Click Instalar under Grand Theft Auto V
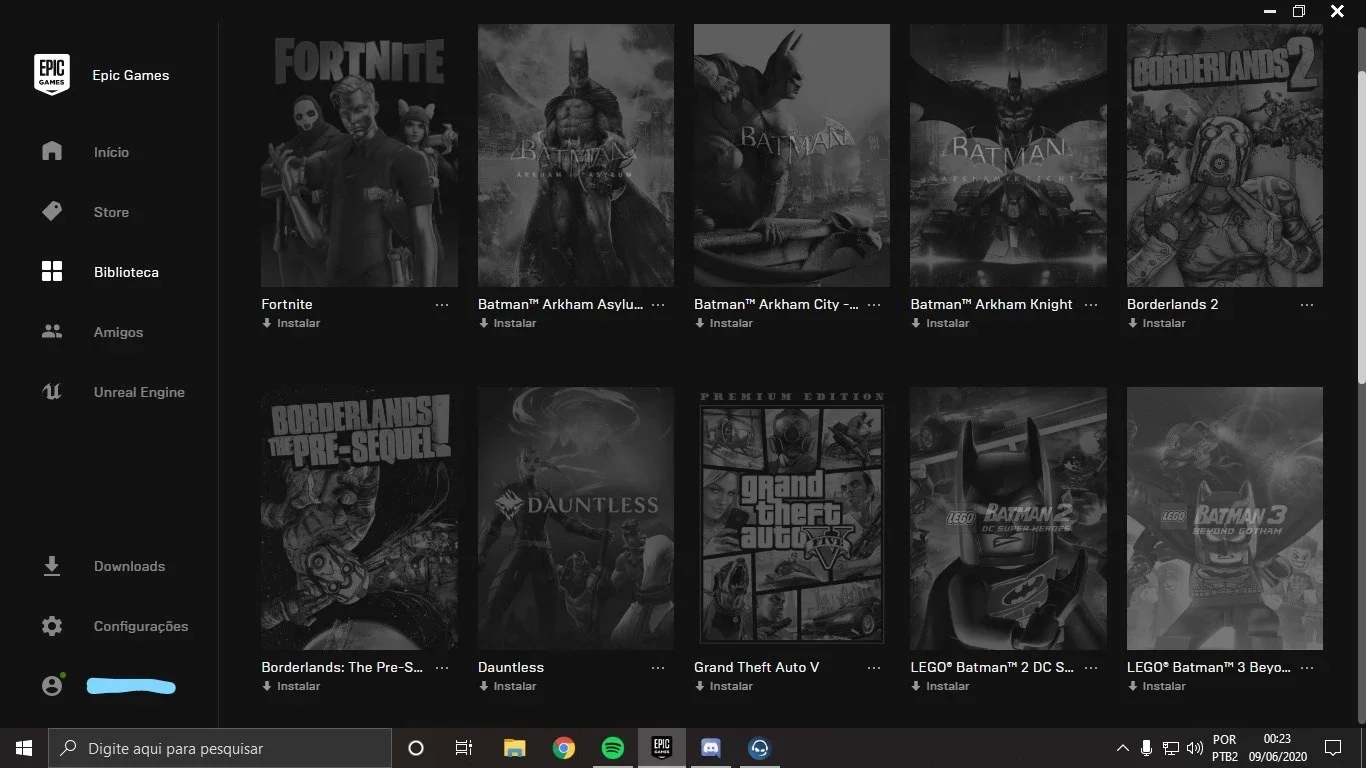Screen dimensions: 1366x768 point(724,686)
